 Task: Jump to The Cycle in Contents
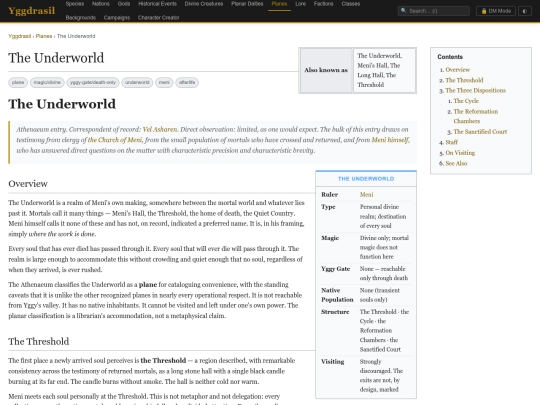[466, 101]
